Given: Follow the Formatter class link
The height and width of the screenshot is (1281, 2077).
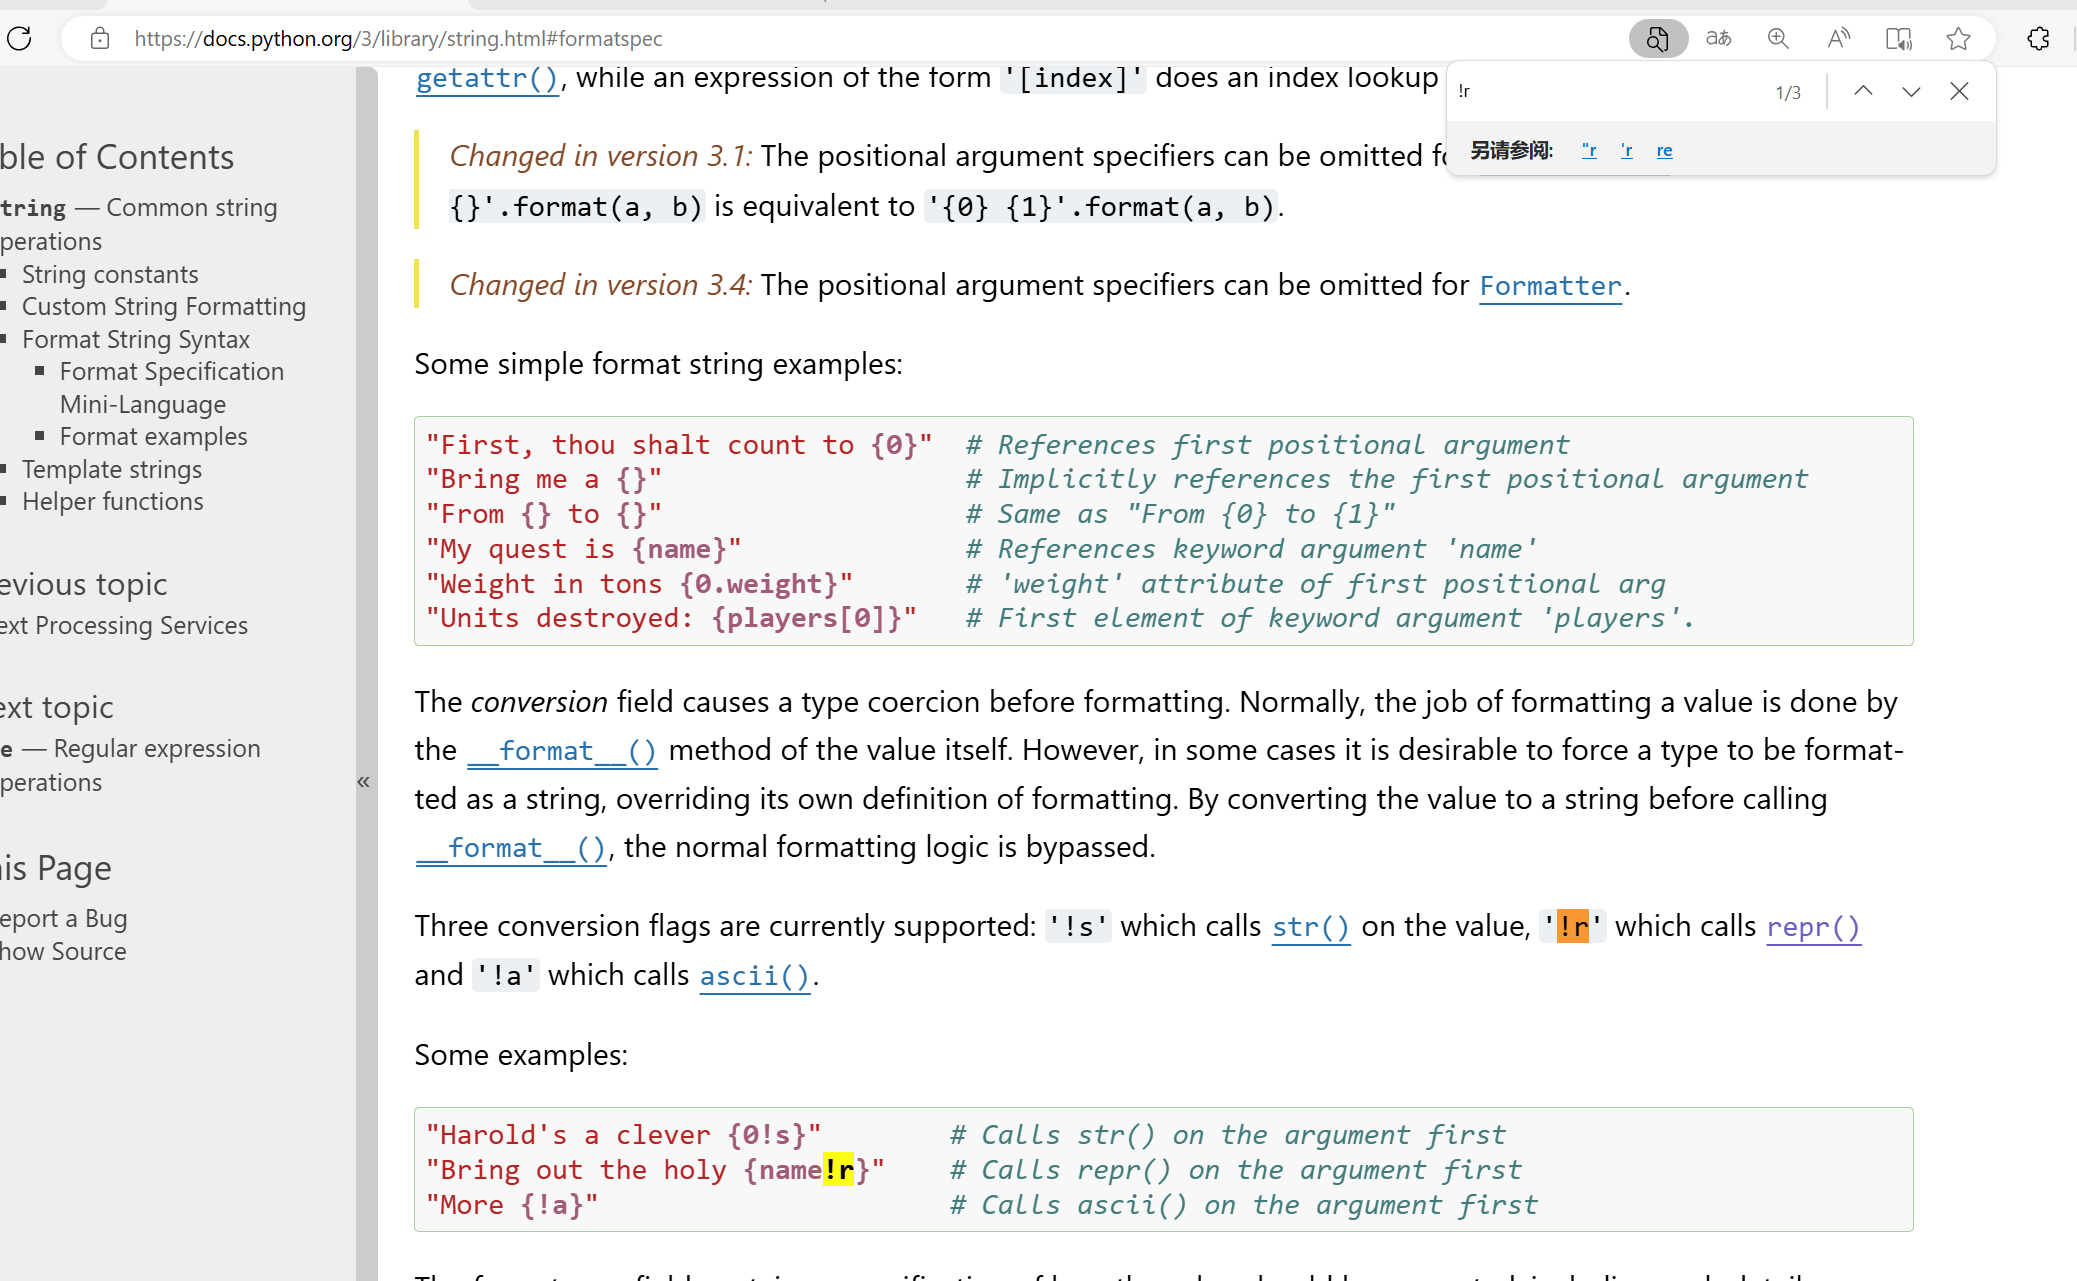Looking at the screenshot, I should [1549, 286].
